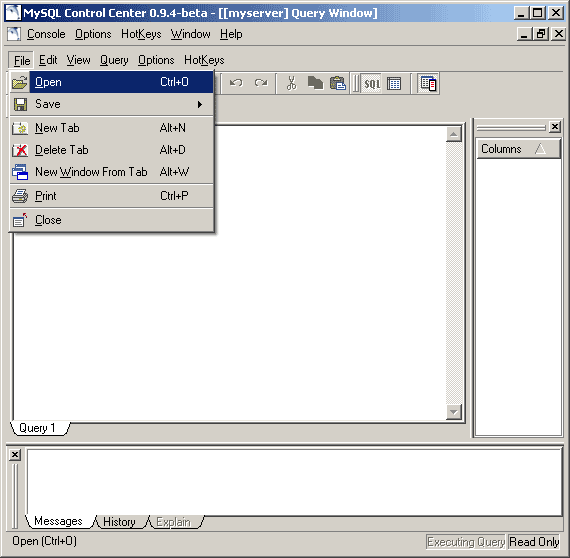Click the Columns header sort triangle
The width and height of the screenshot is (570, 558).
pos(540,149)
